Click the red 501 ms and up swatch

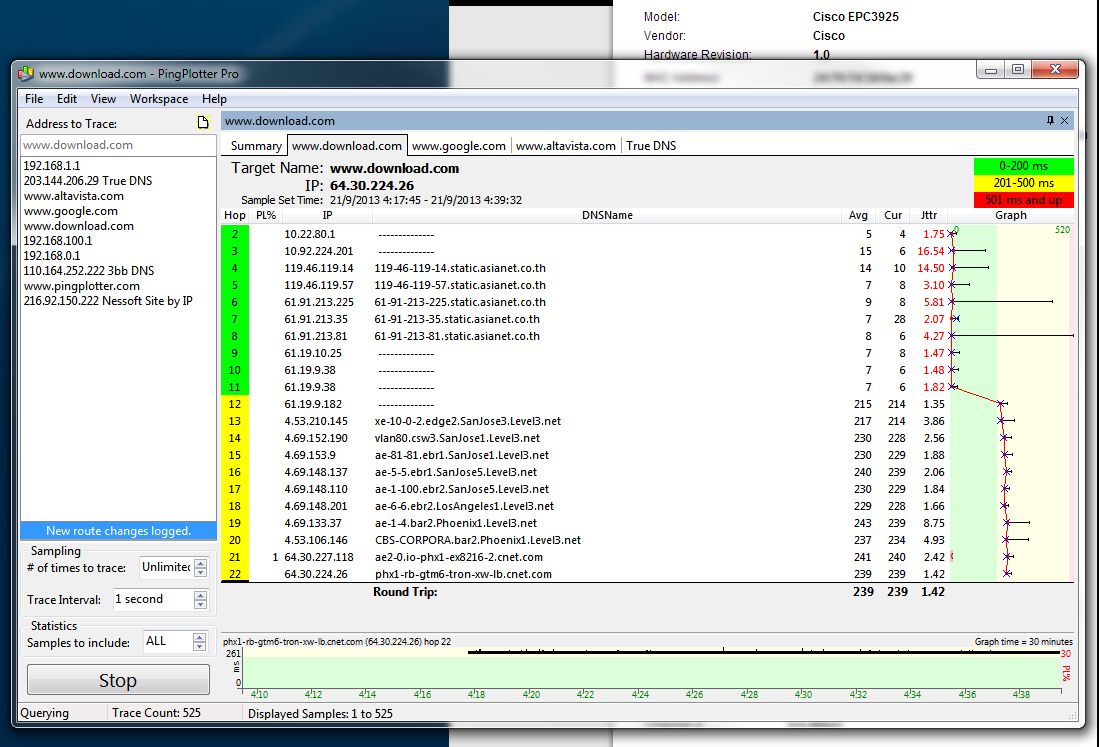click(x=1023, y=200)
